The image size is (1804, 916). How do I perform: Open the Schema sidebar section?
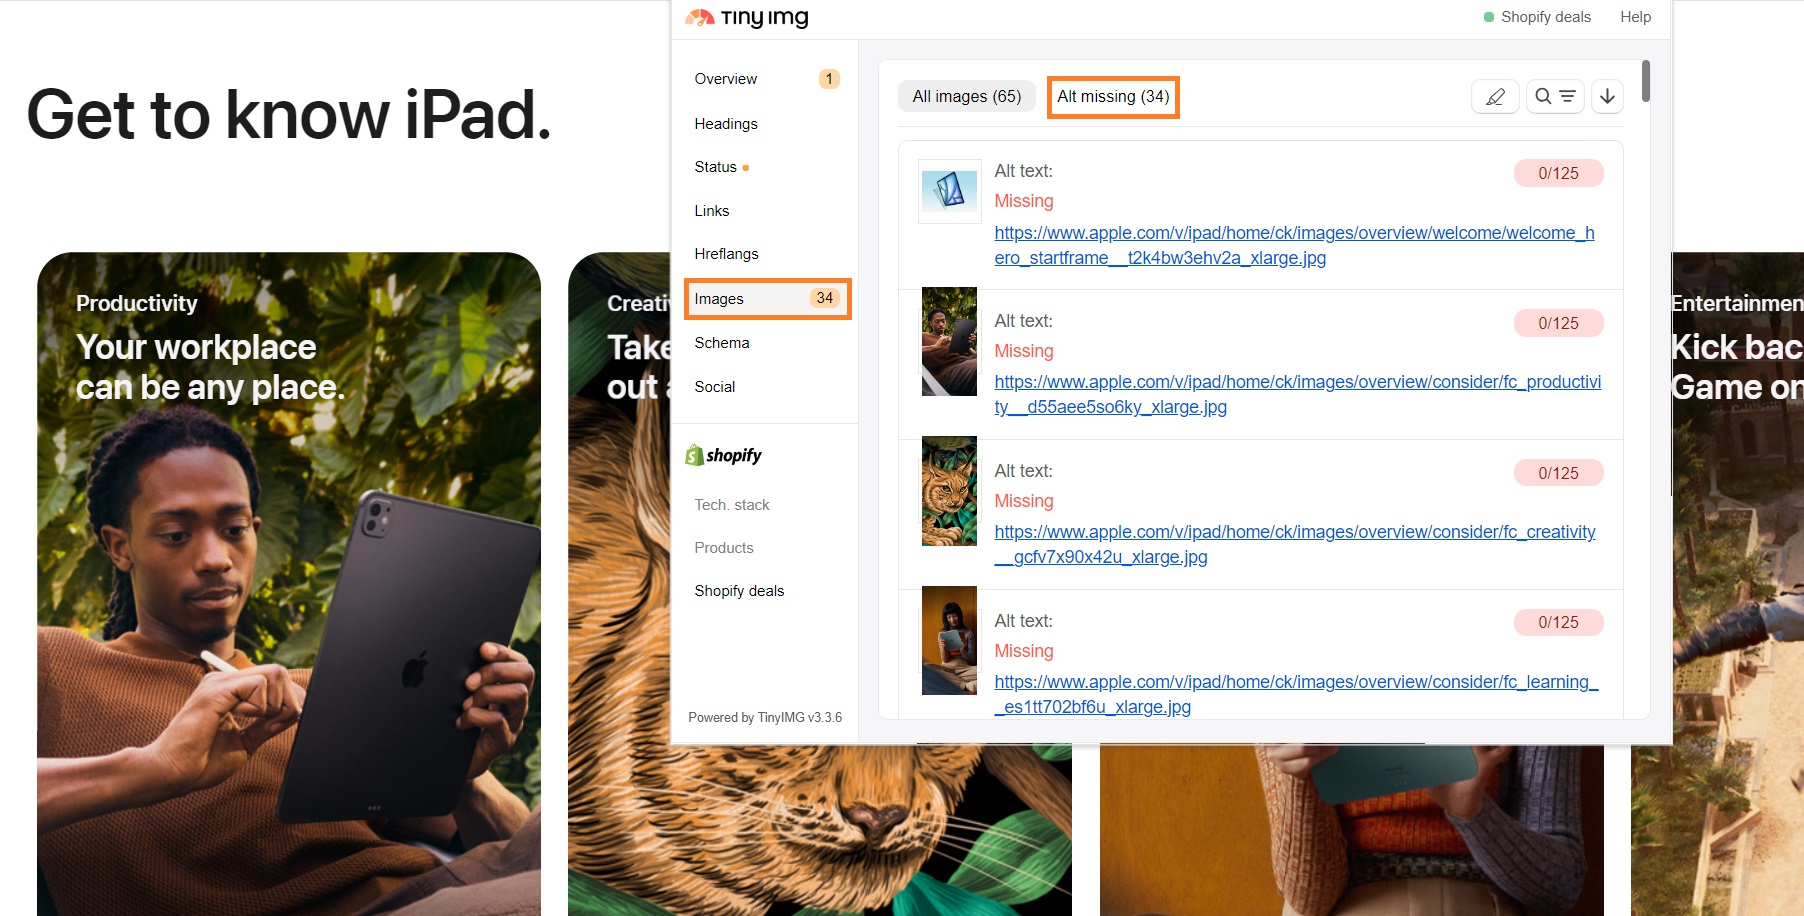tap(722, 343)
